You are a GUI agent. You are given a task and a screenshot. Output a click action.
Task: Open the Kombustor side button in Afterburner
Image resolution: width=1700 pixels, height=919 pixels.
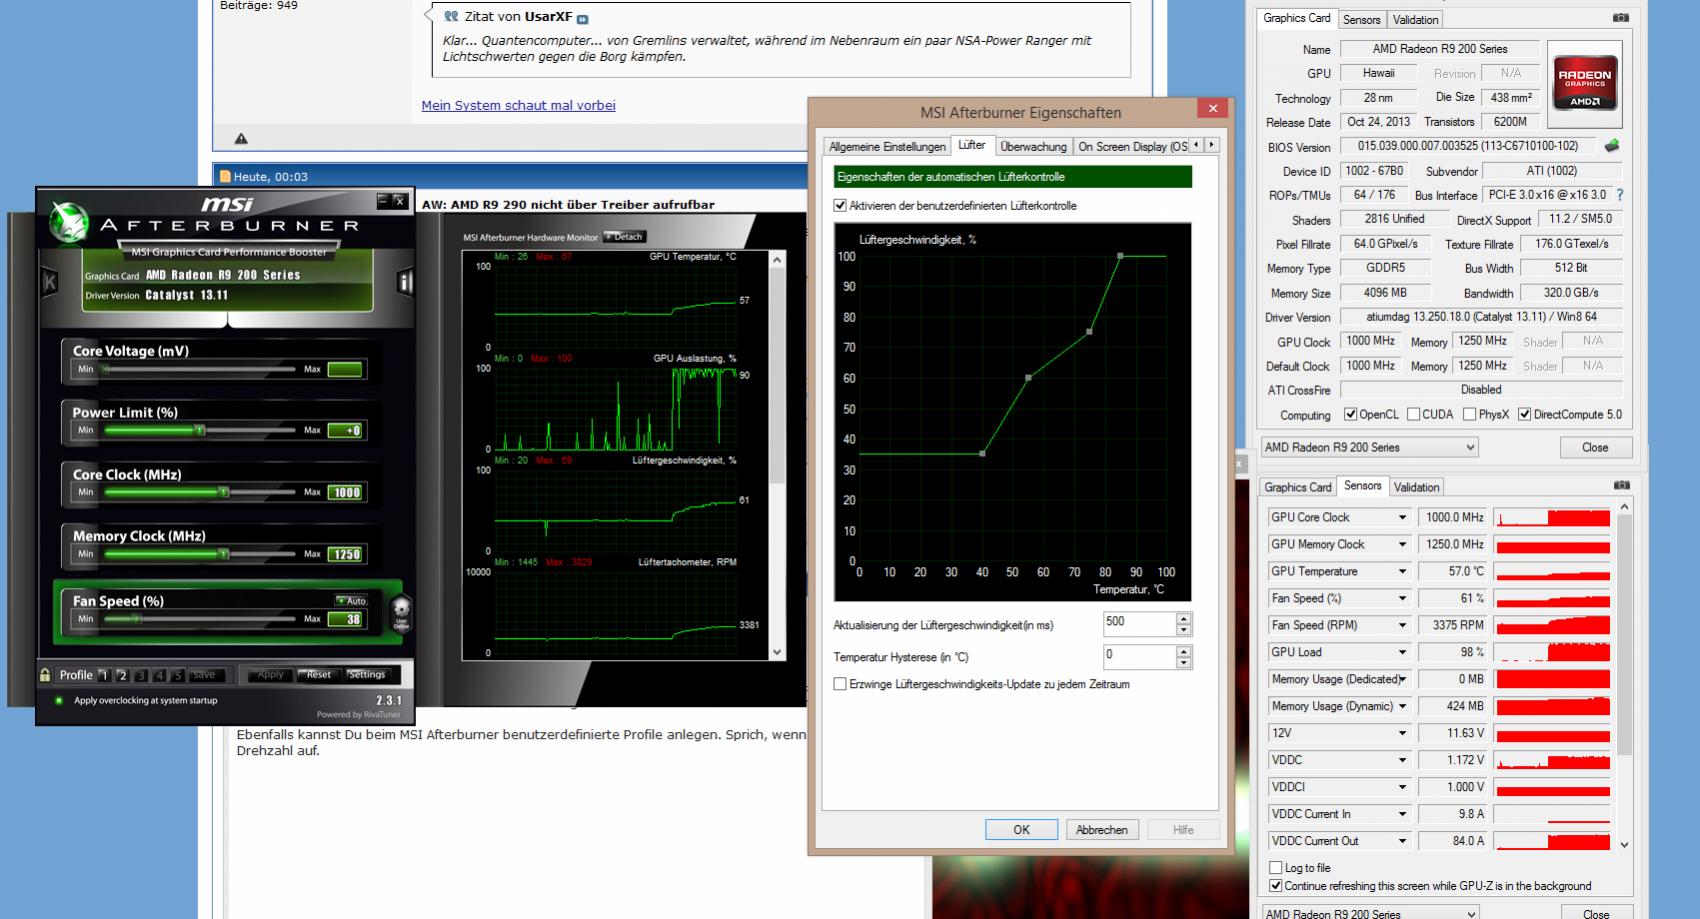pyautogui.click(x=50, y=282)
